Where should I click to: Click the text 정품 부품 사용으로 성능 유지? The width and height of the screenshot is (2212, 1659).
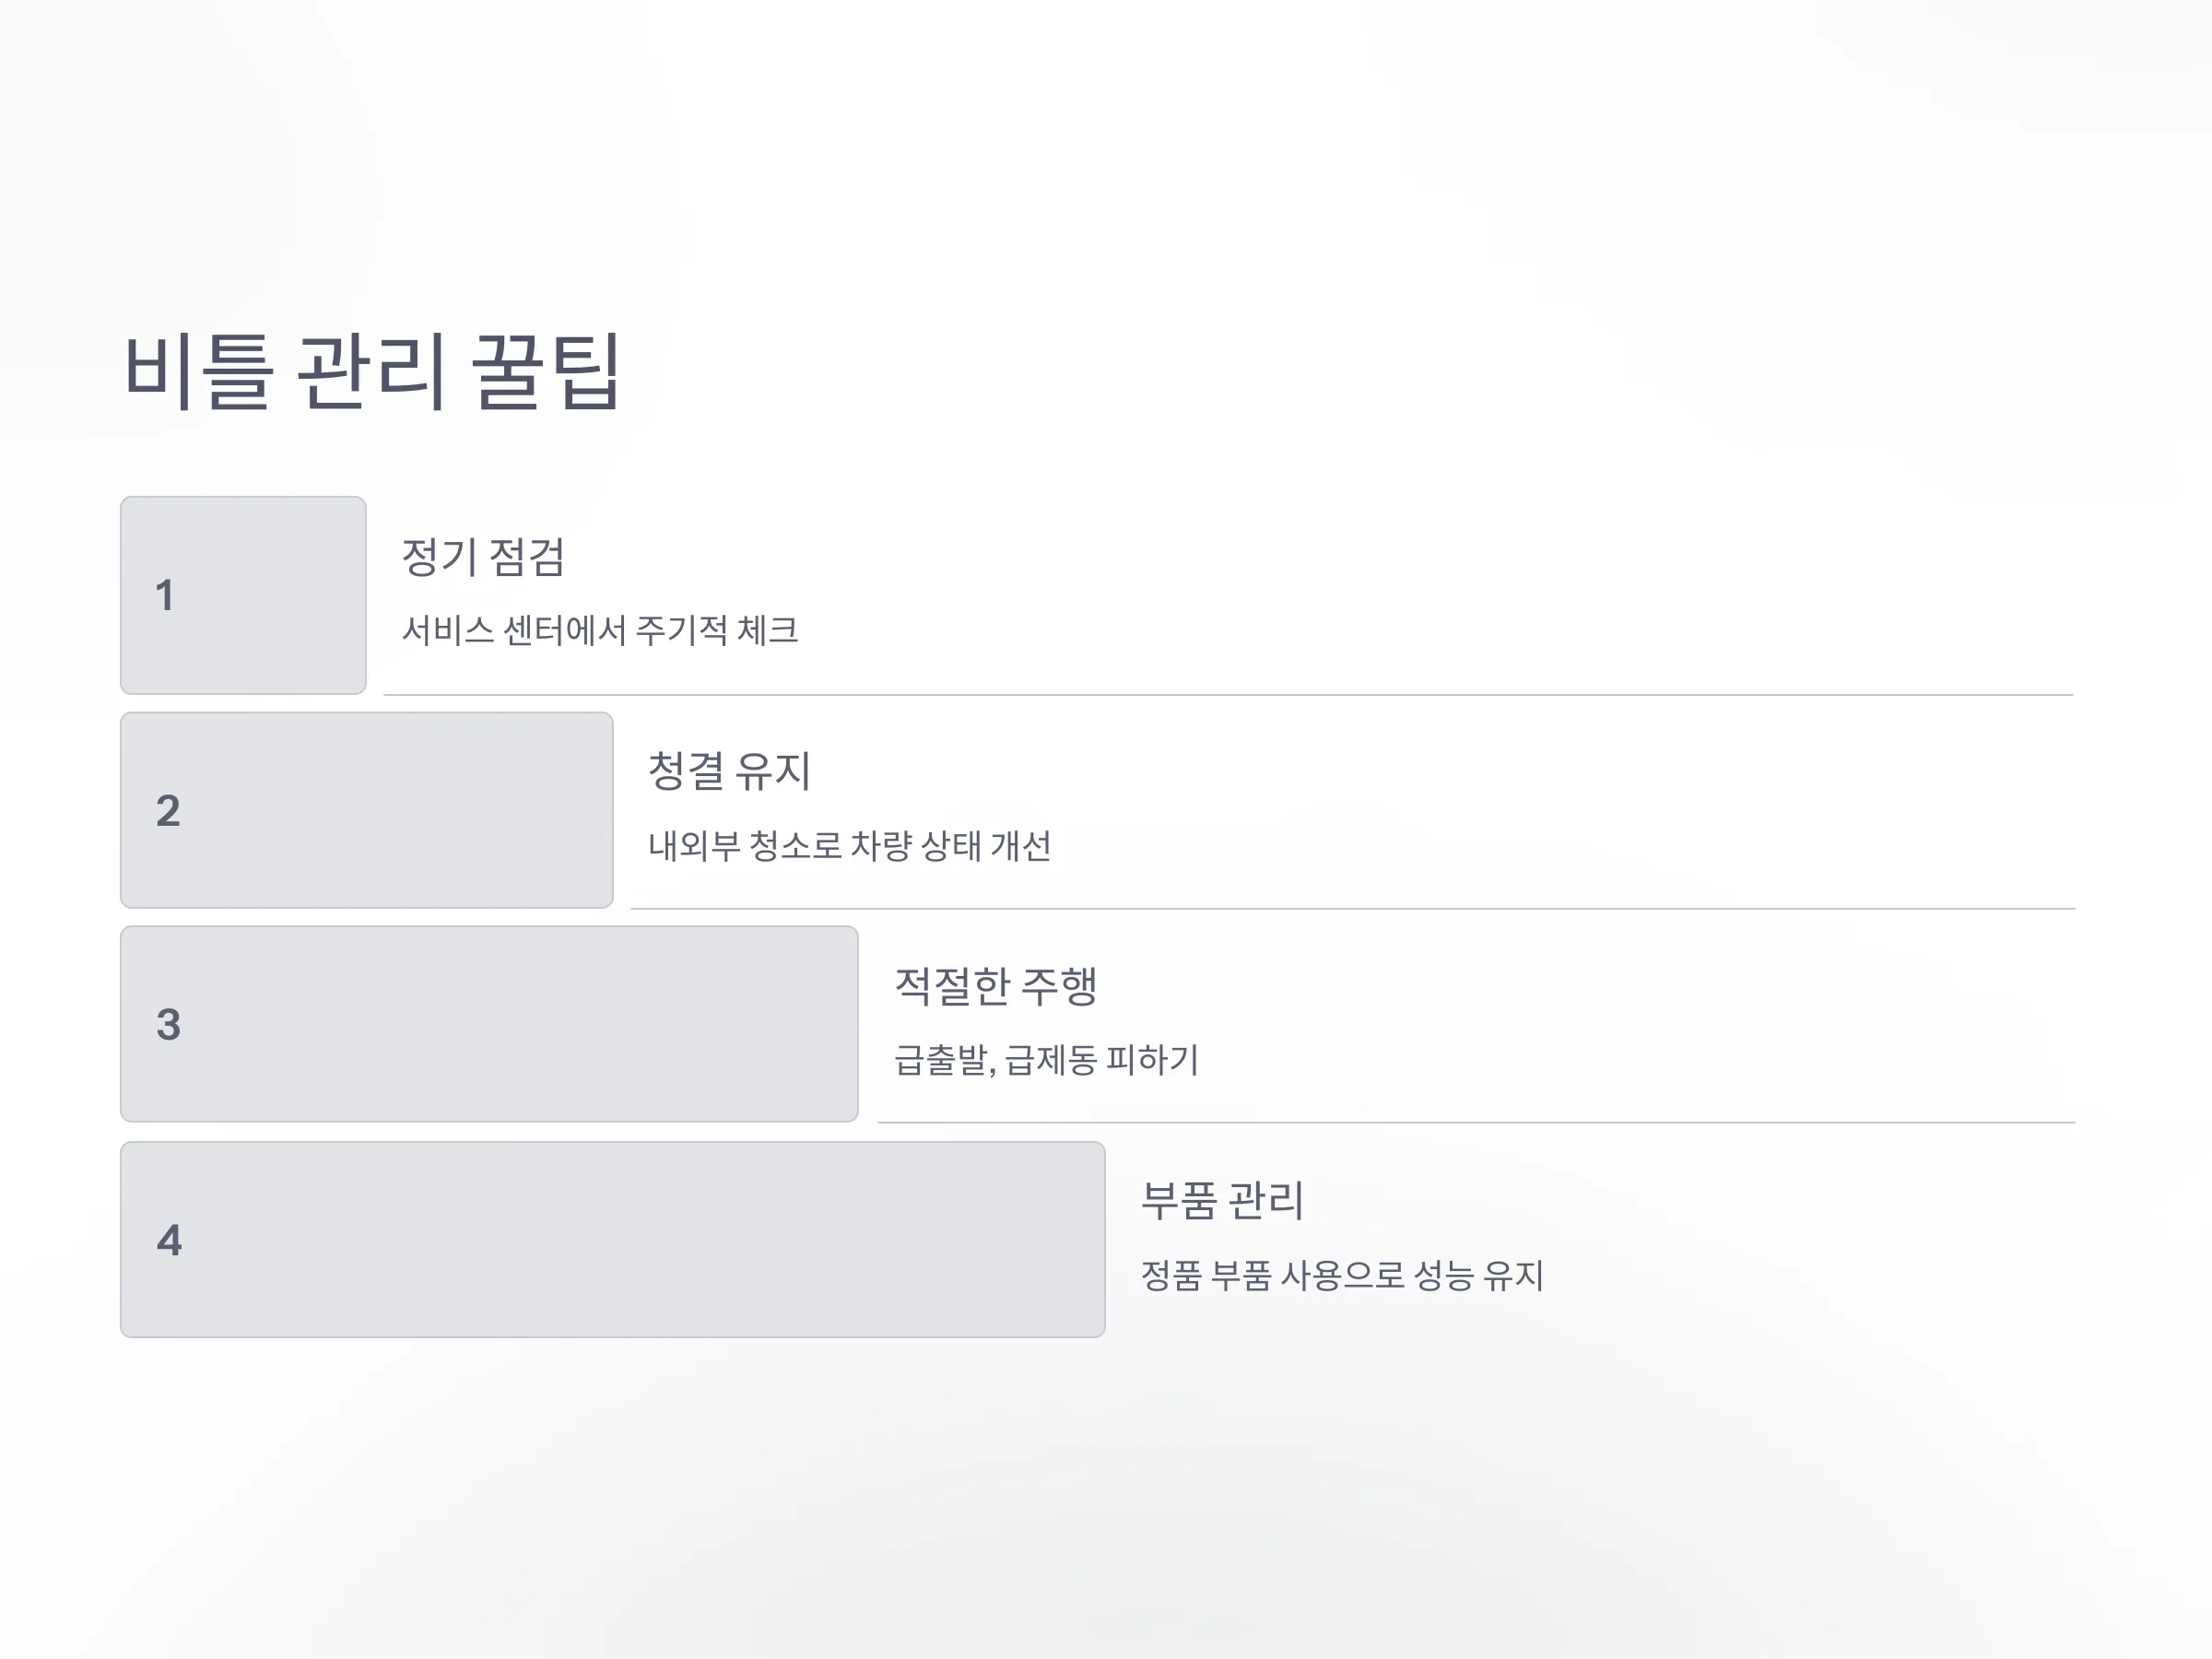[x=1342, y=1275]
